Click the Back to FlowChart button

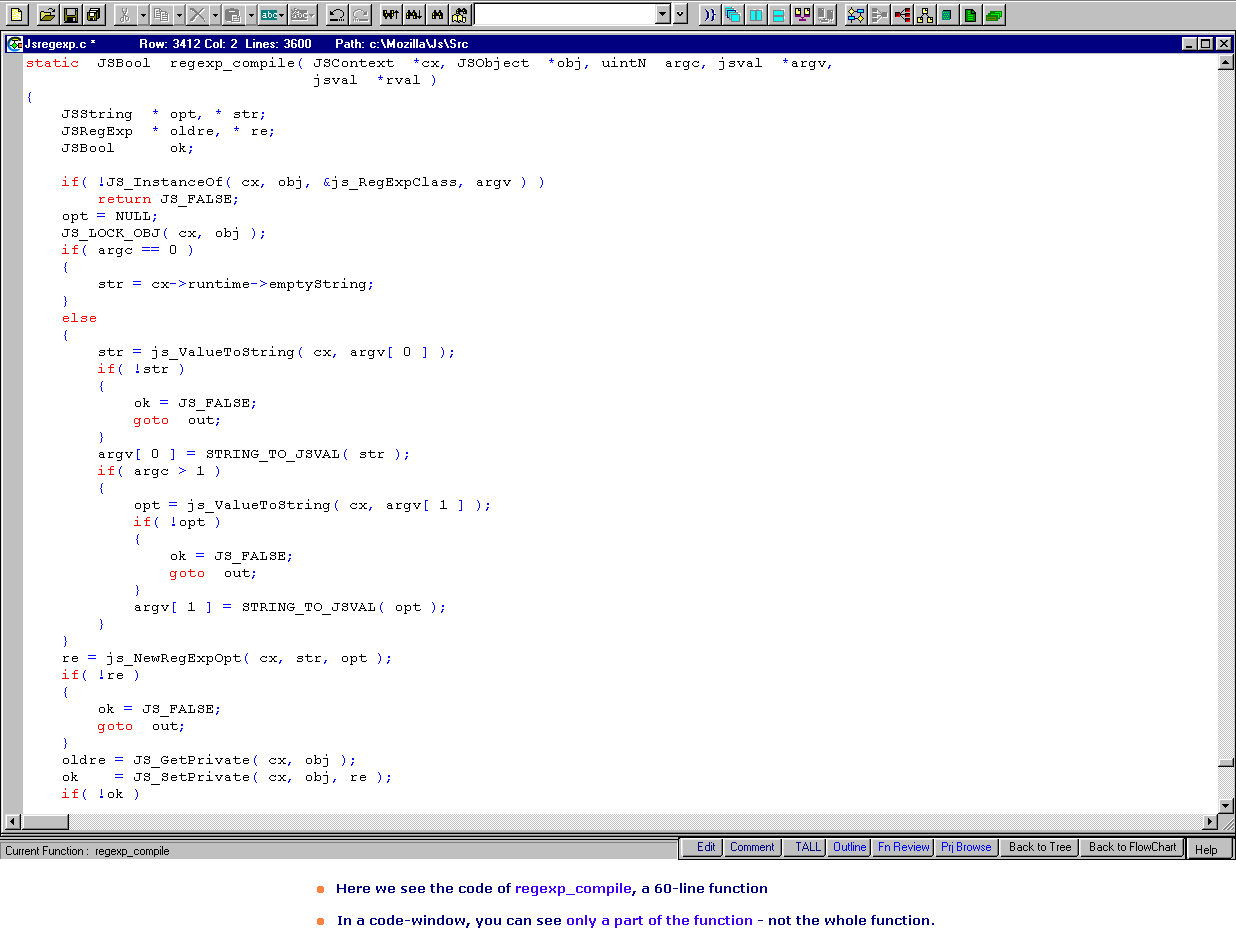click(1132, 847)
